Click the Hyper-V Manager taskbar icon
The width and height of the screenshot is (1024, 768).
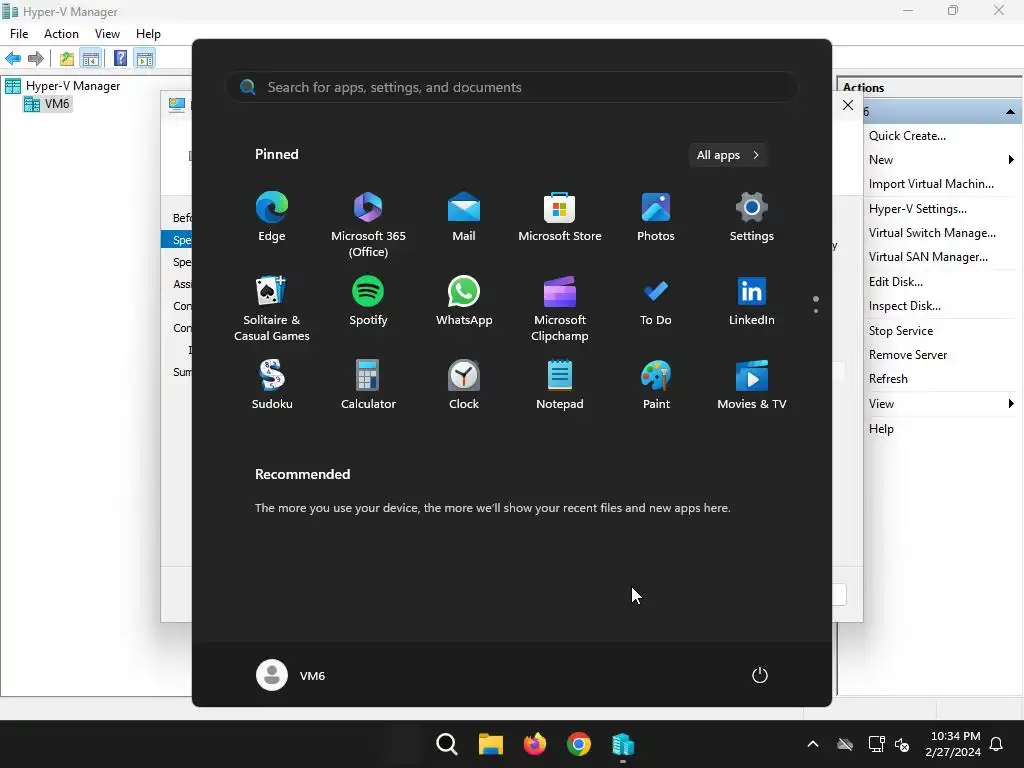[623, 744]
